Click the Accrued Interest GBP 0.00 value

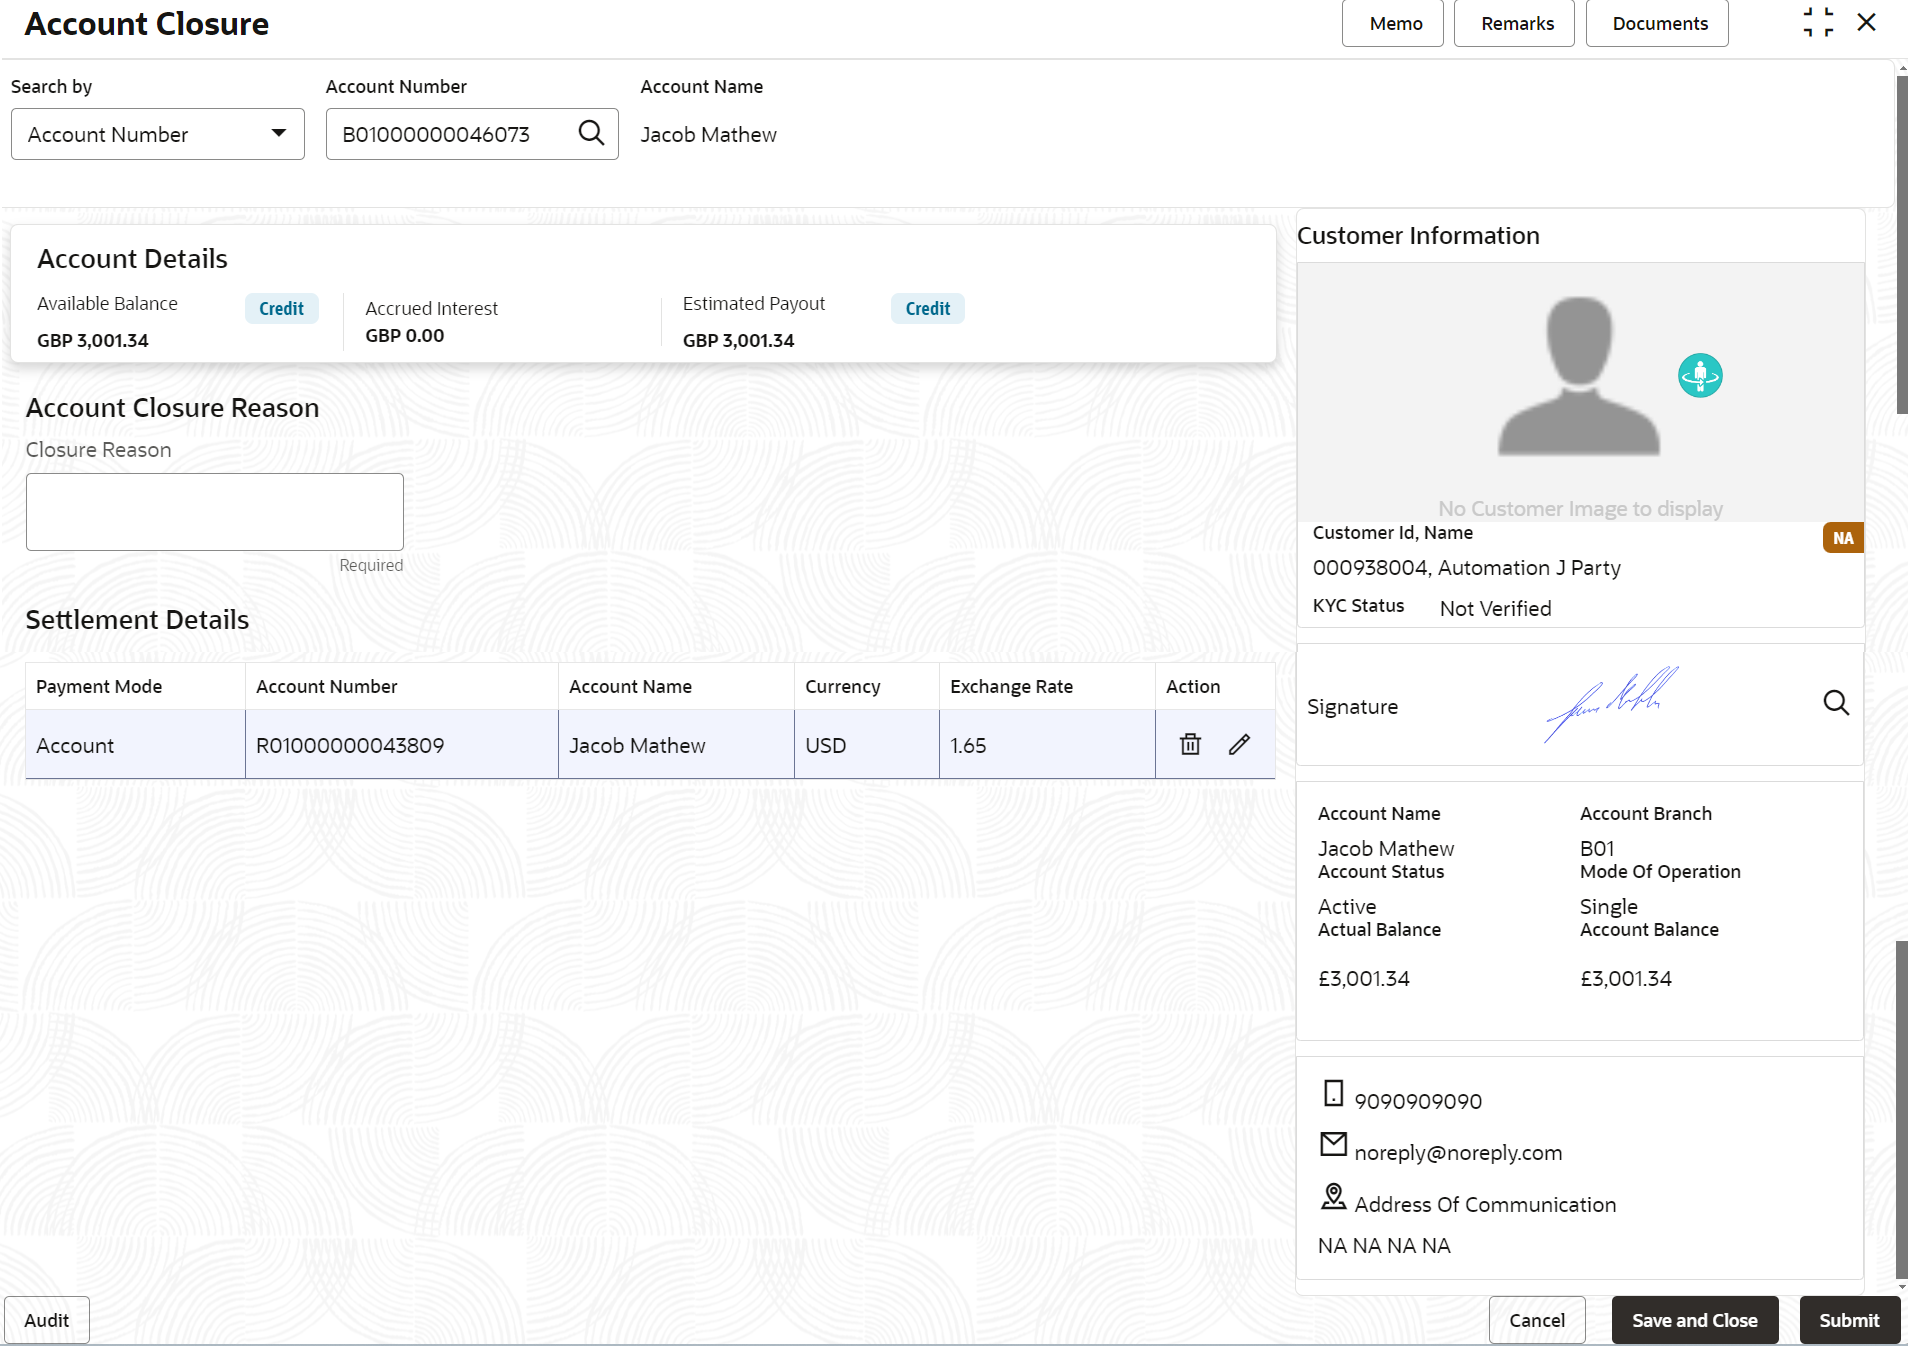click(405, 336)
